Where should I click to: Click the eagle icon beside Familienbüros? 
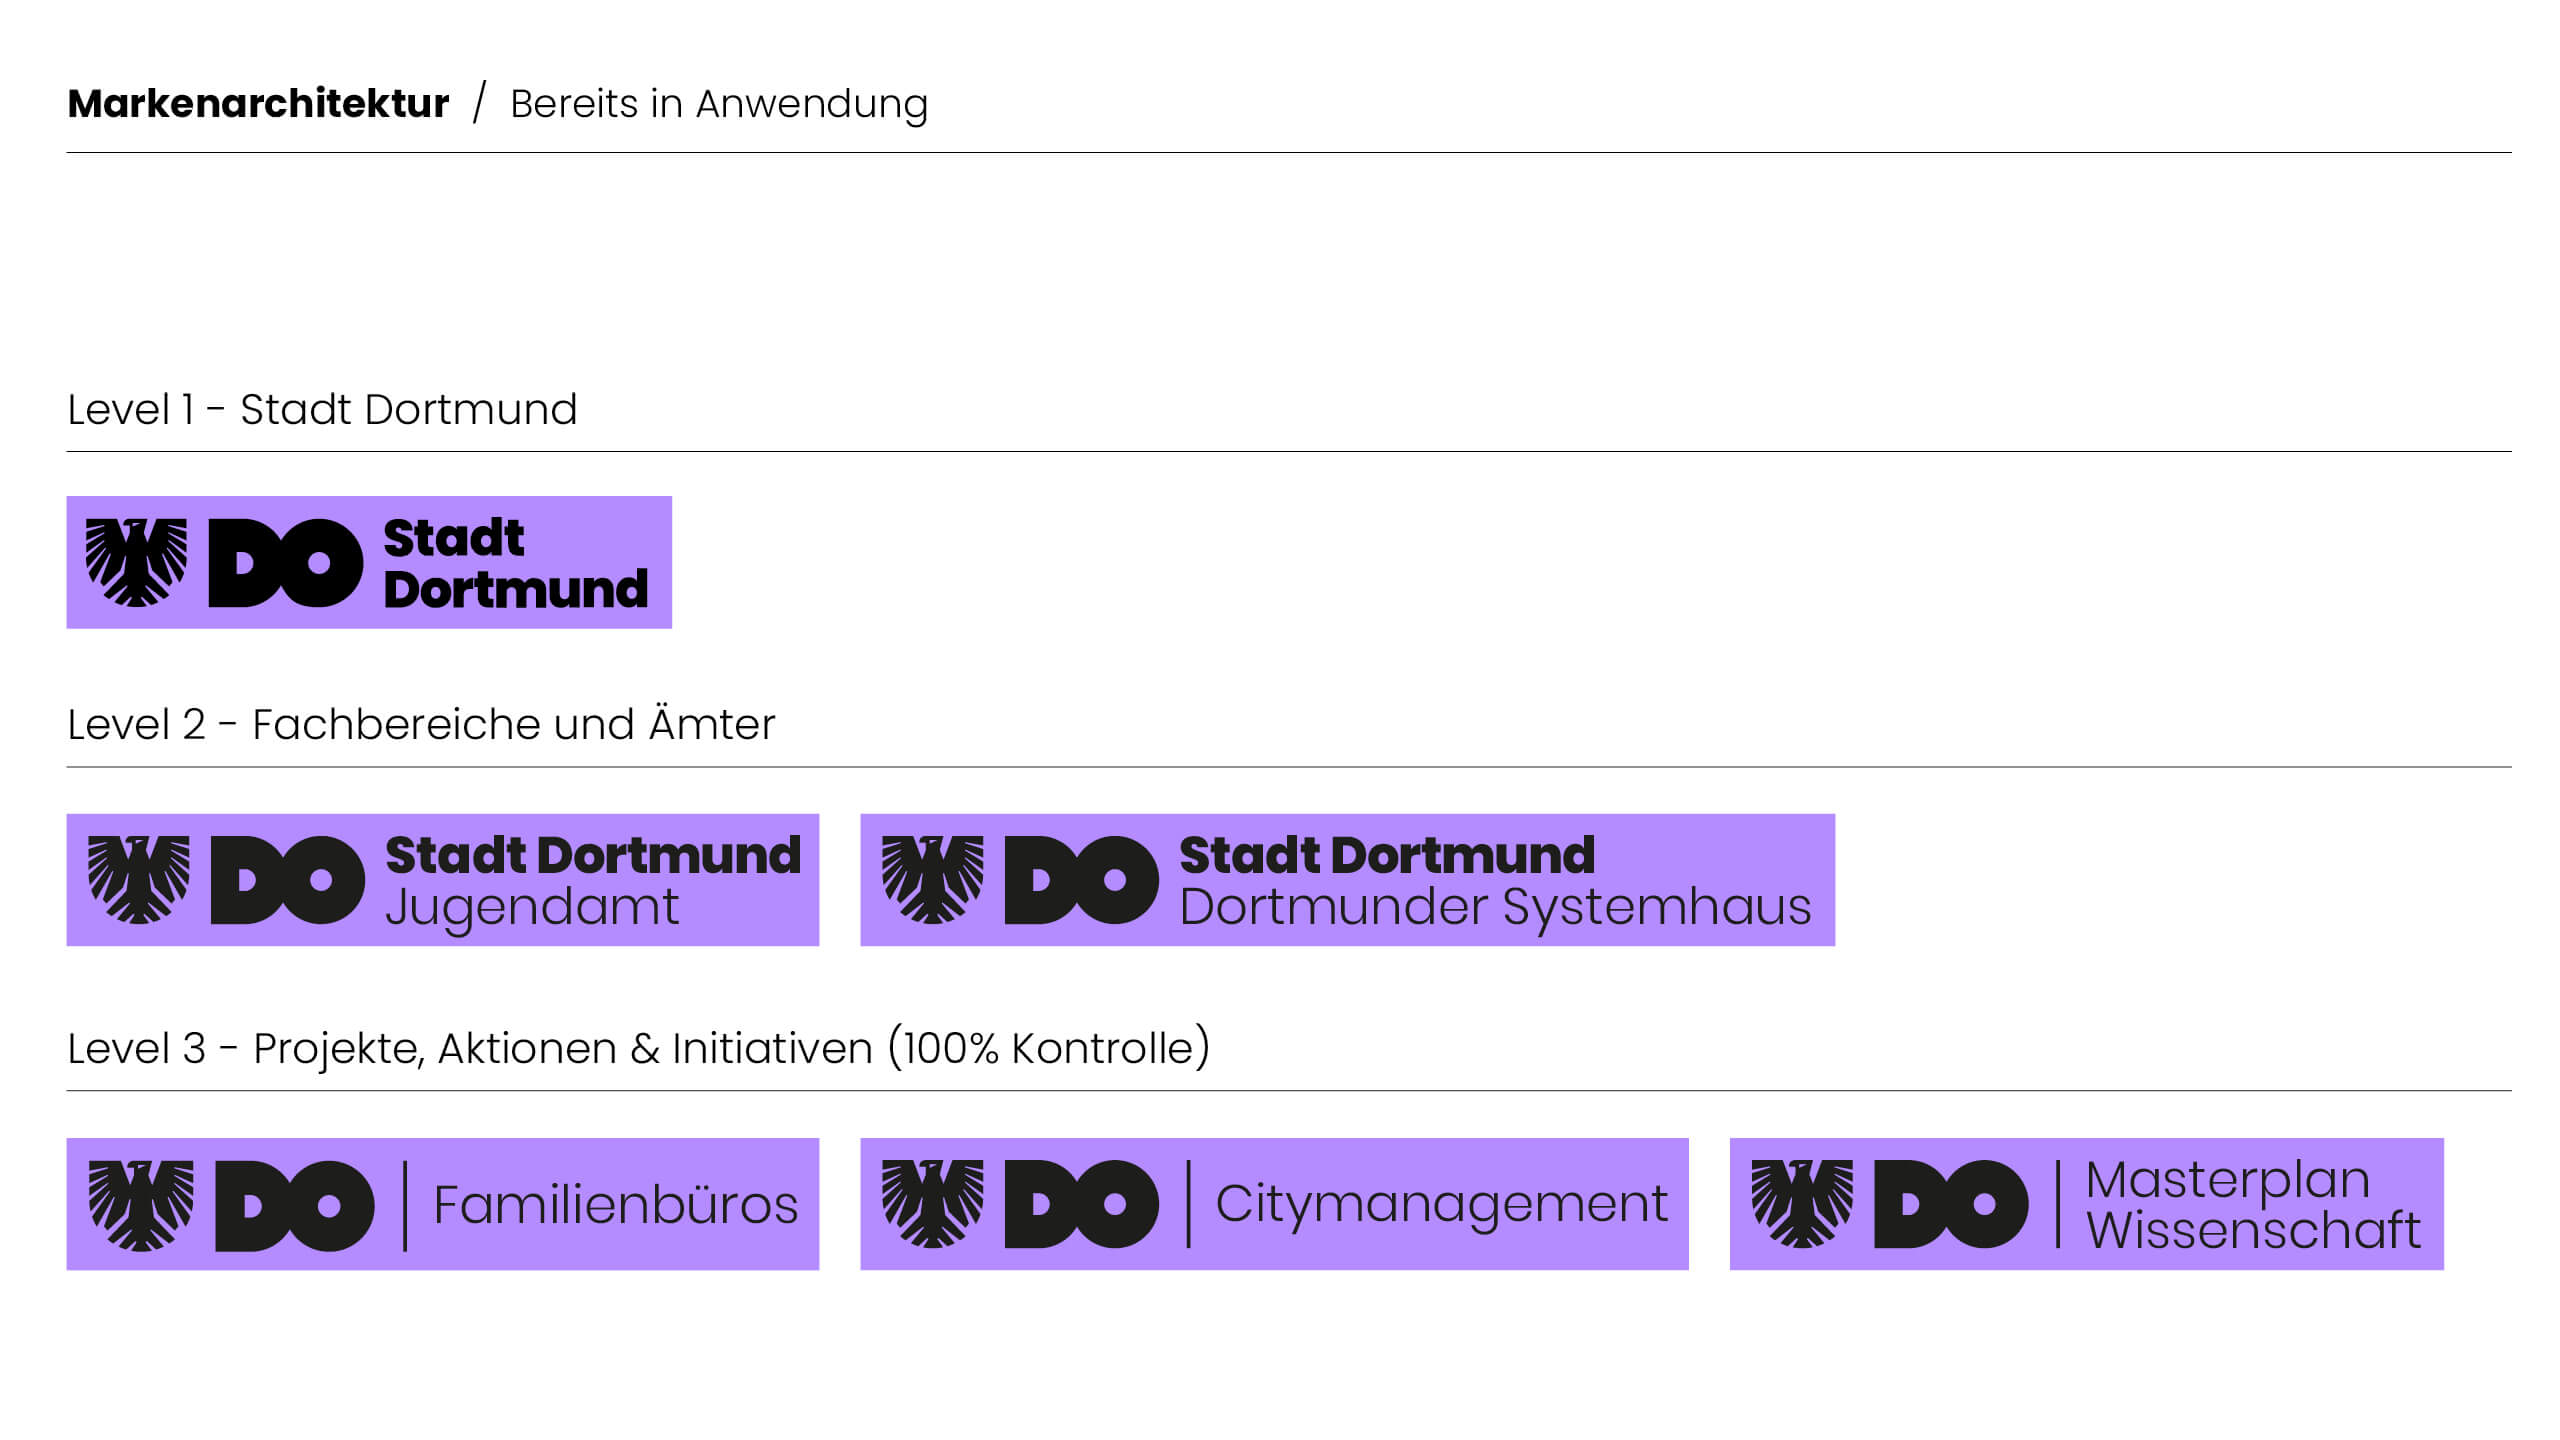point(140,1204)
